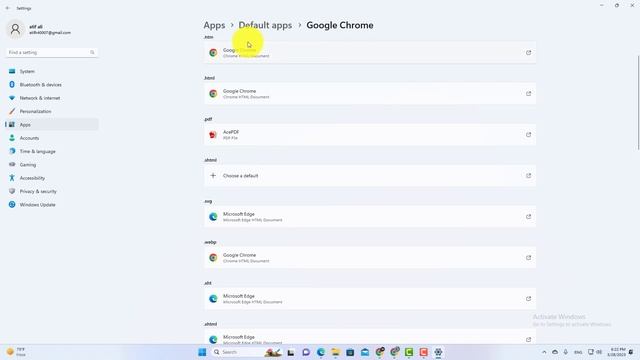Click the Edge icon in the .svg row
The height and width of the screenshot is (360, 640).
coord(213,217)
